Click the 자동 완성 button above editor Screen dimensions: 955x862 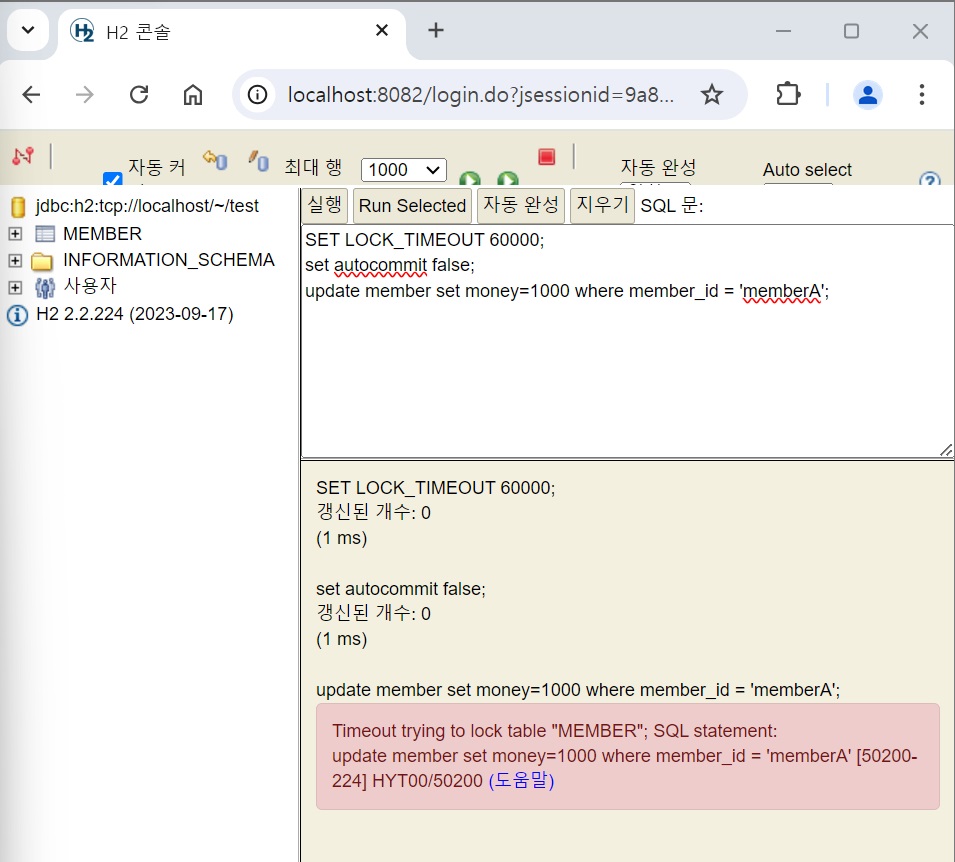[x=521, y=205]
